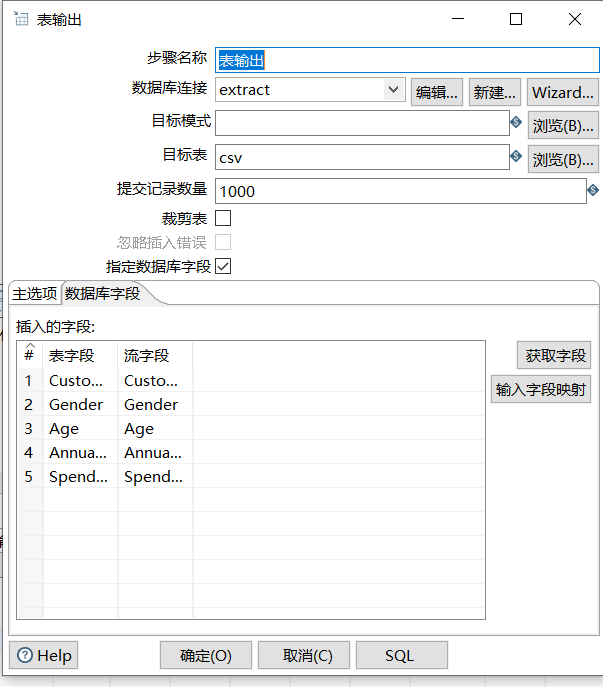Minimize the 表输出 dialog window

(458, 19)
